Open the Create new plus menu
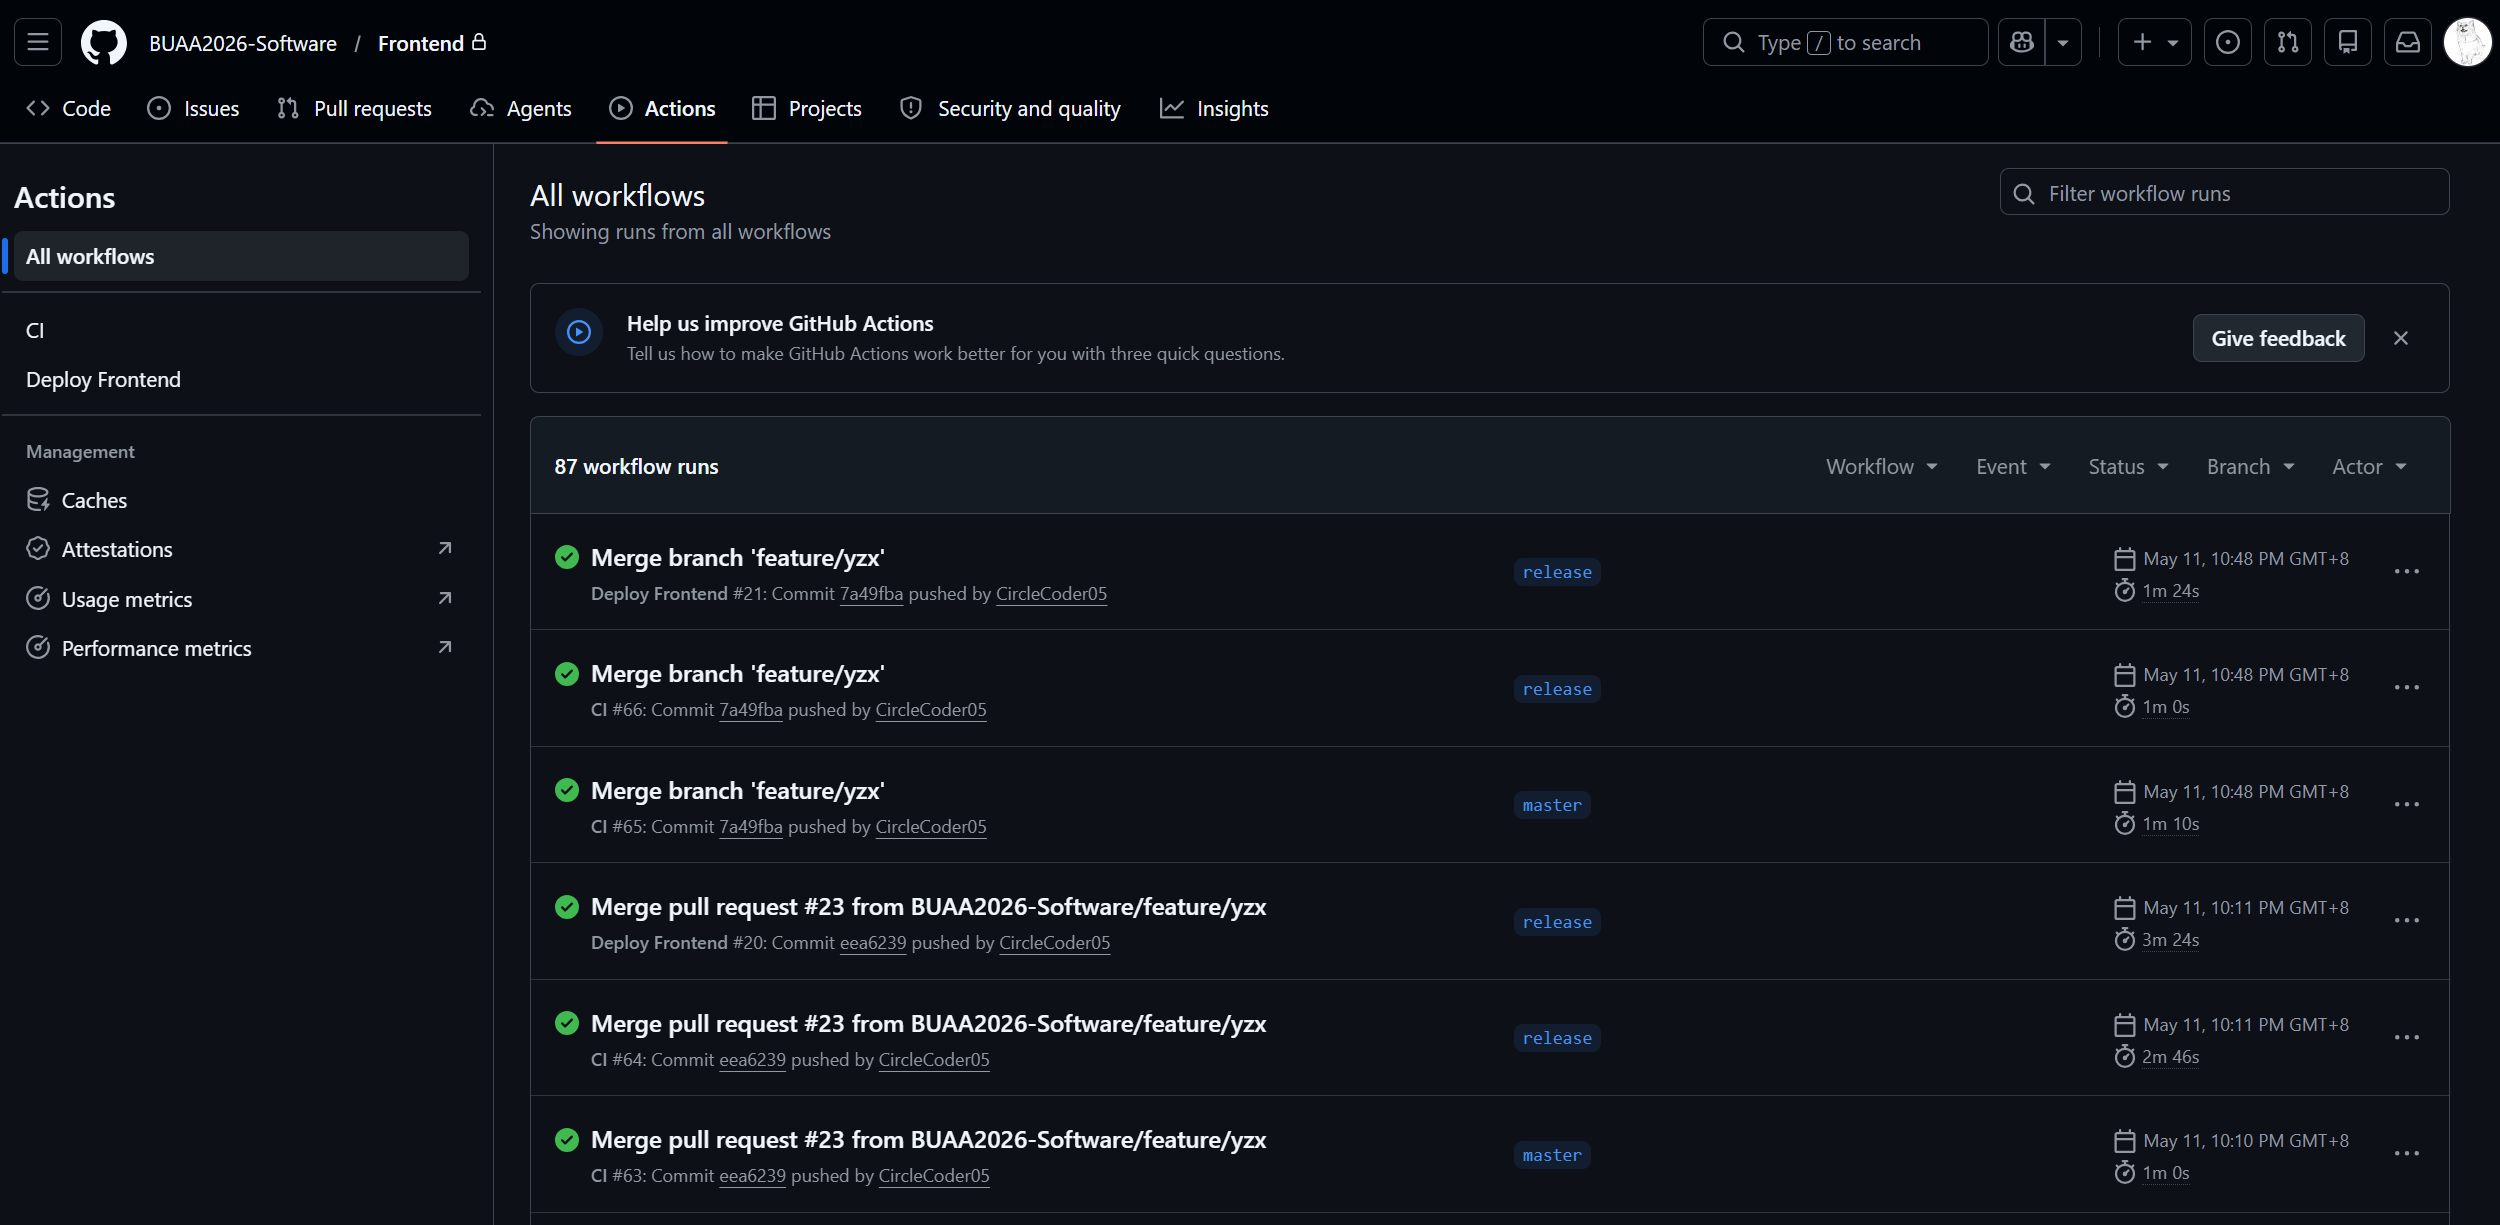Image resolution: width=2500 pixels, height=1225 pixels. (x=2154, y=42)
